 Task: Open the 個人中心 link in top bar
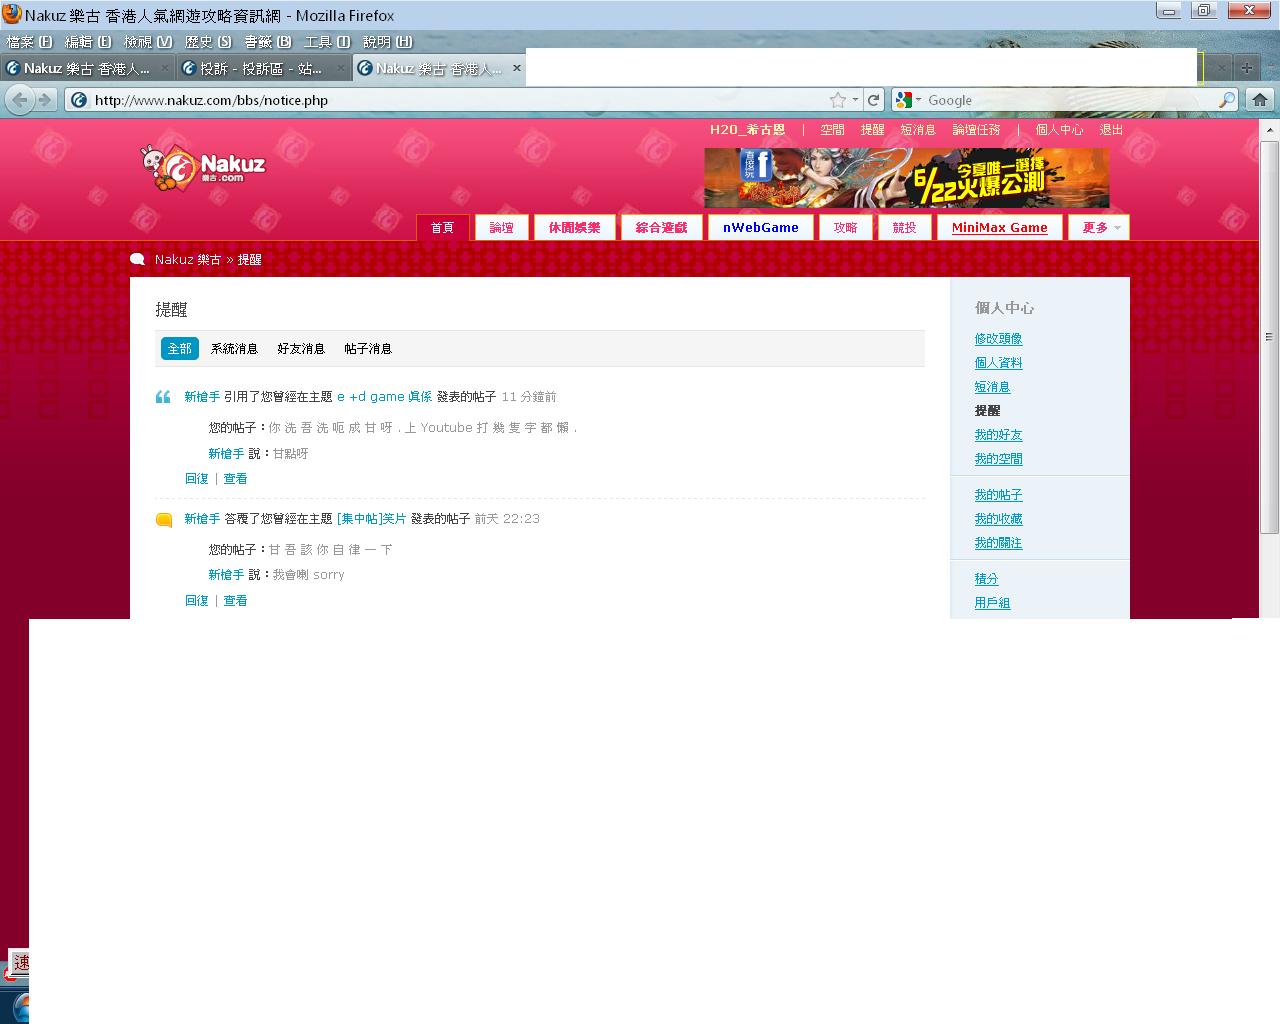click(x=1059, y=130)
